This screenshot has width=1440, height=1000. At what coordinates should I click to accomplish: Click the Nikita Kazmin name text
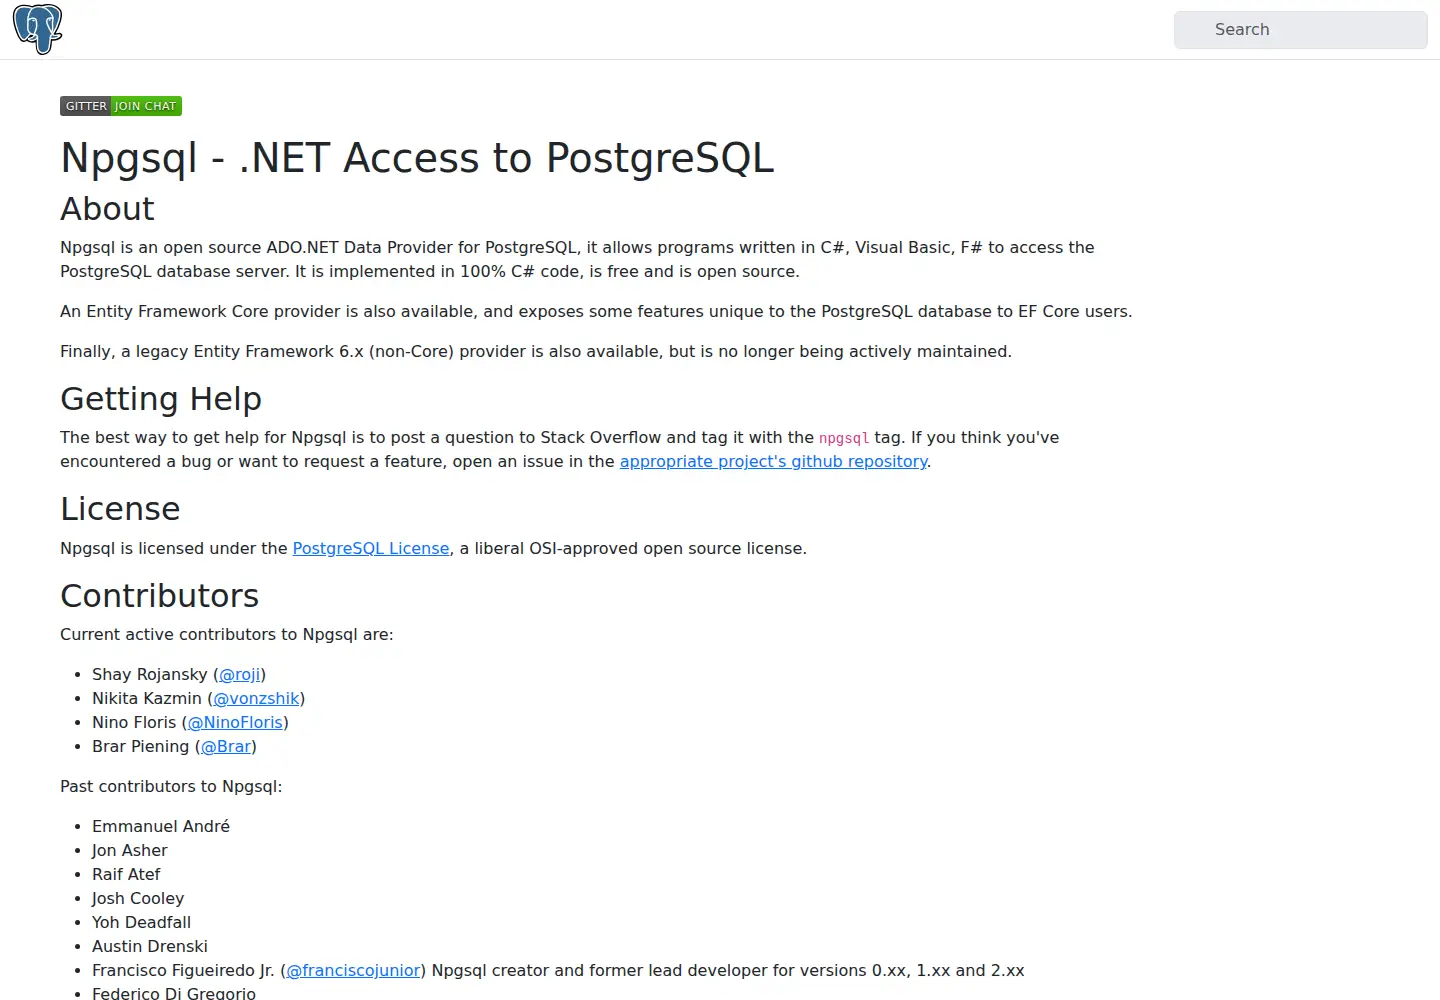(147, 698)
